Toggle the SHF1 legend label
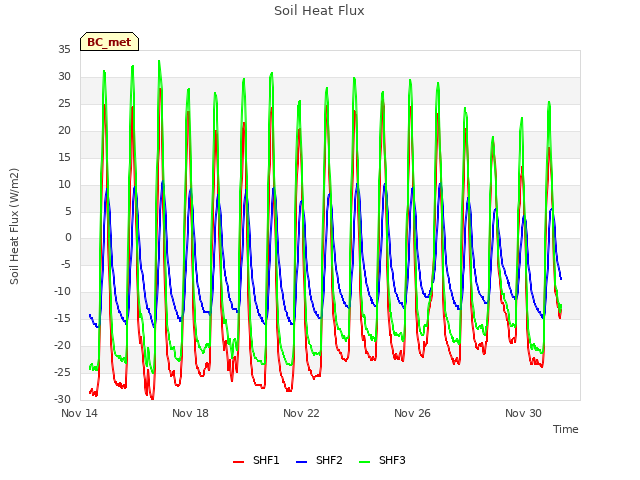This screenshot has height=480, width=640. click(266, 460)
